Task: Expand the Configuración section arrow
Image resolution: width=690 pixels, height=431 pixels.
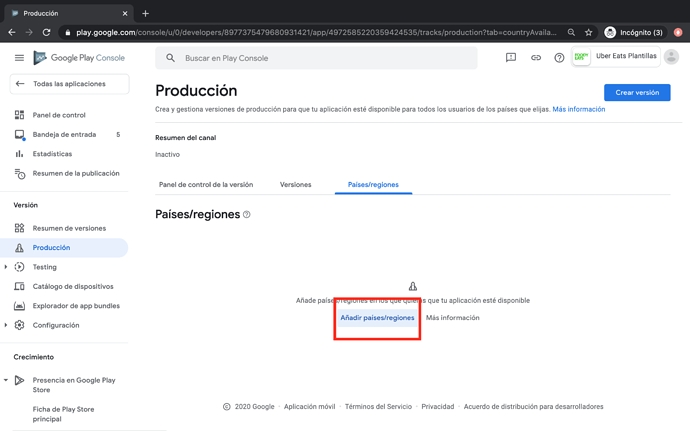Action: [6, 325]
